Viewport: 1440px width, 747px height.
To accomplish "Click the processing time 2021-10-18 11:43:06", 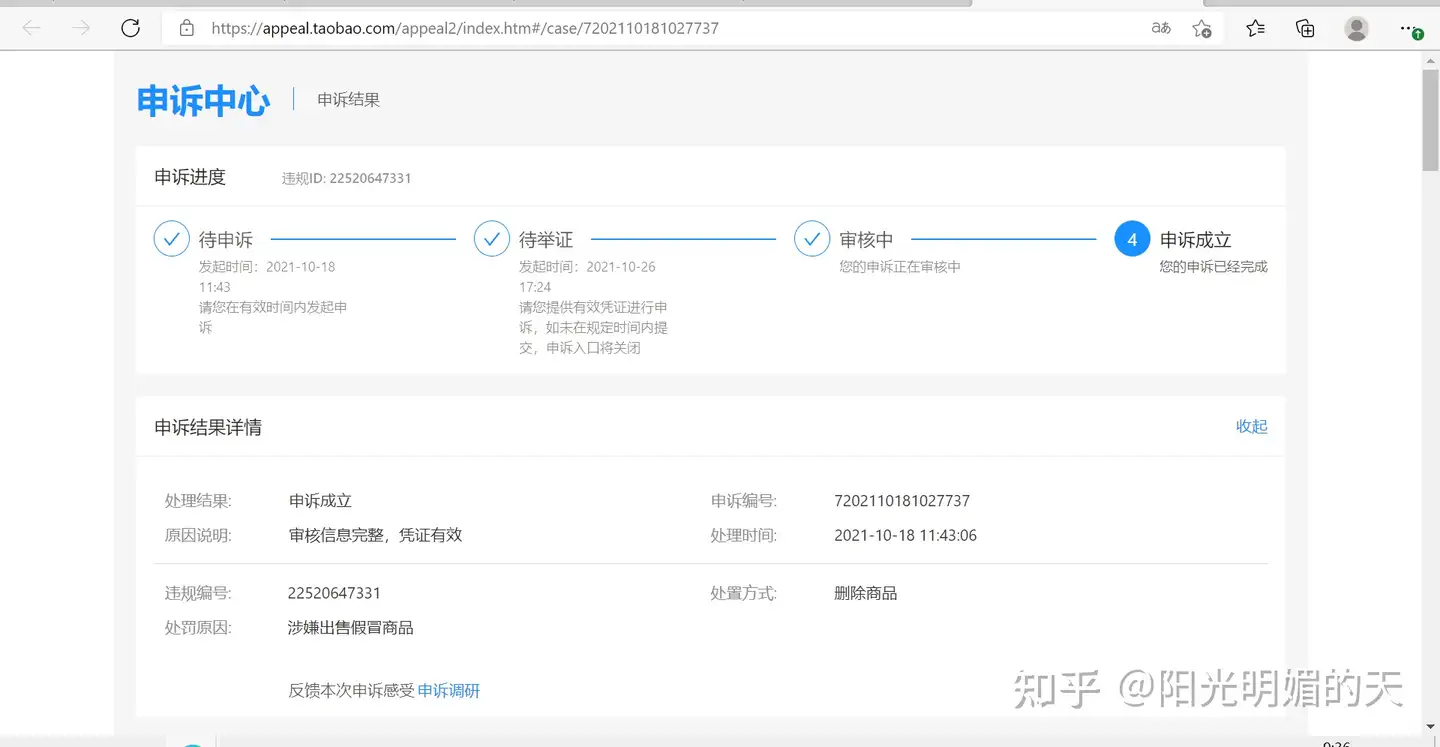I will pos(905,535).
